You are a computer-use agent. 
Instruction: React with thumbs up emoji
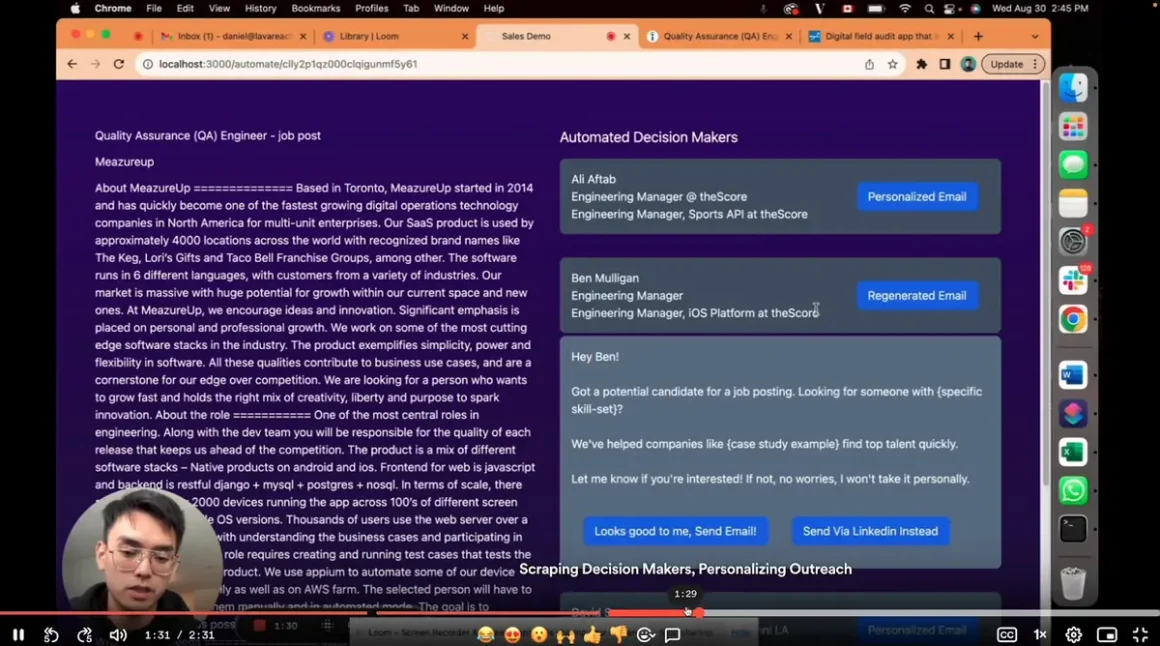click(x=592, y=635)
